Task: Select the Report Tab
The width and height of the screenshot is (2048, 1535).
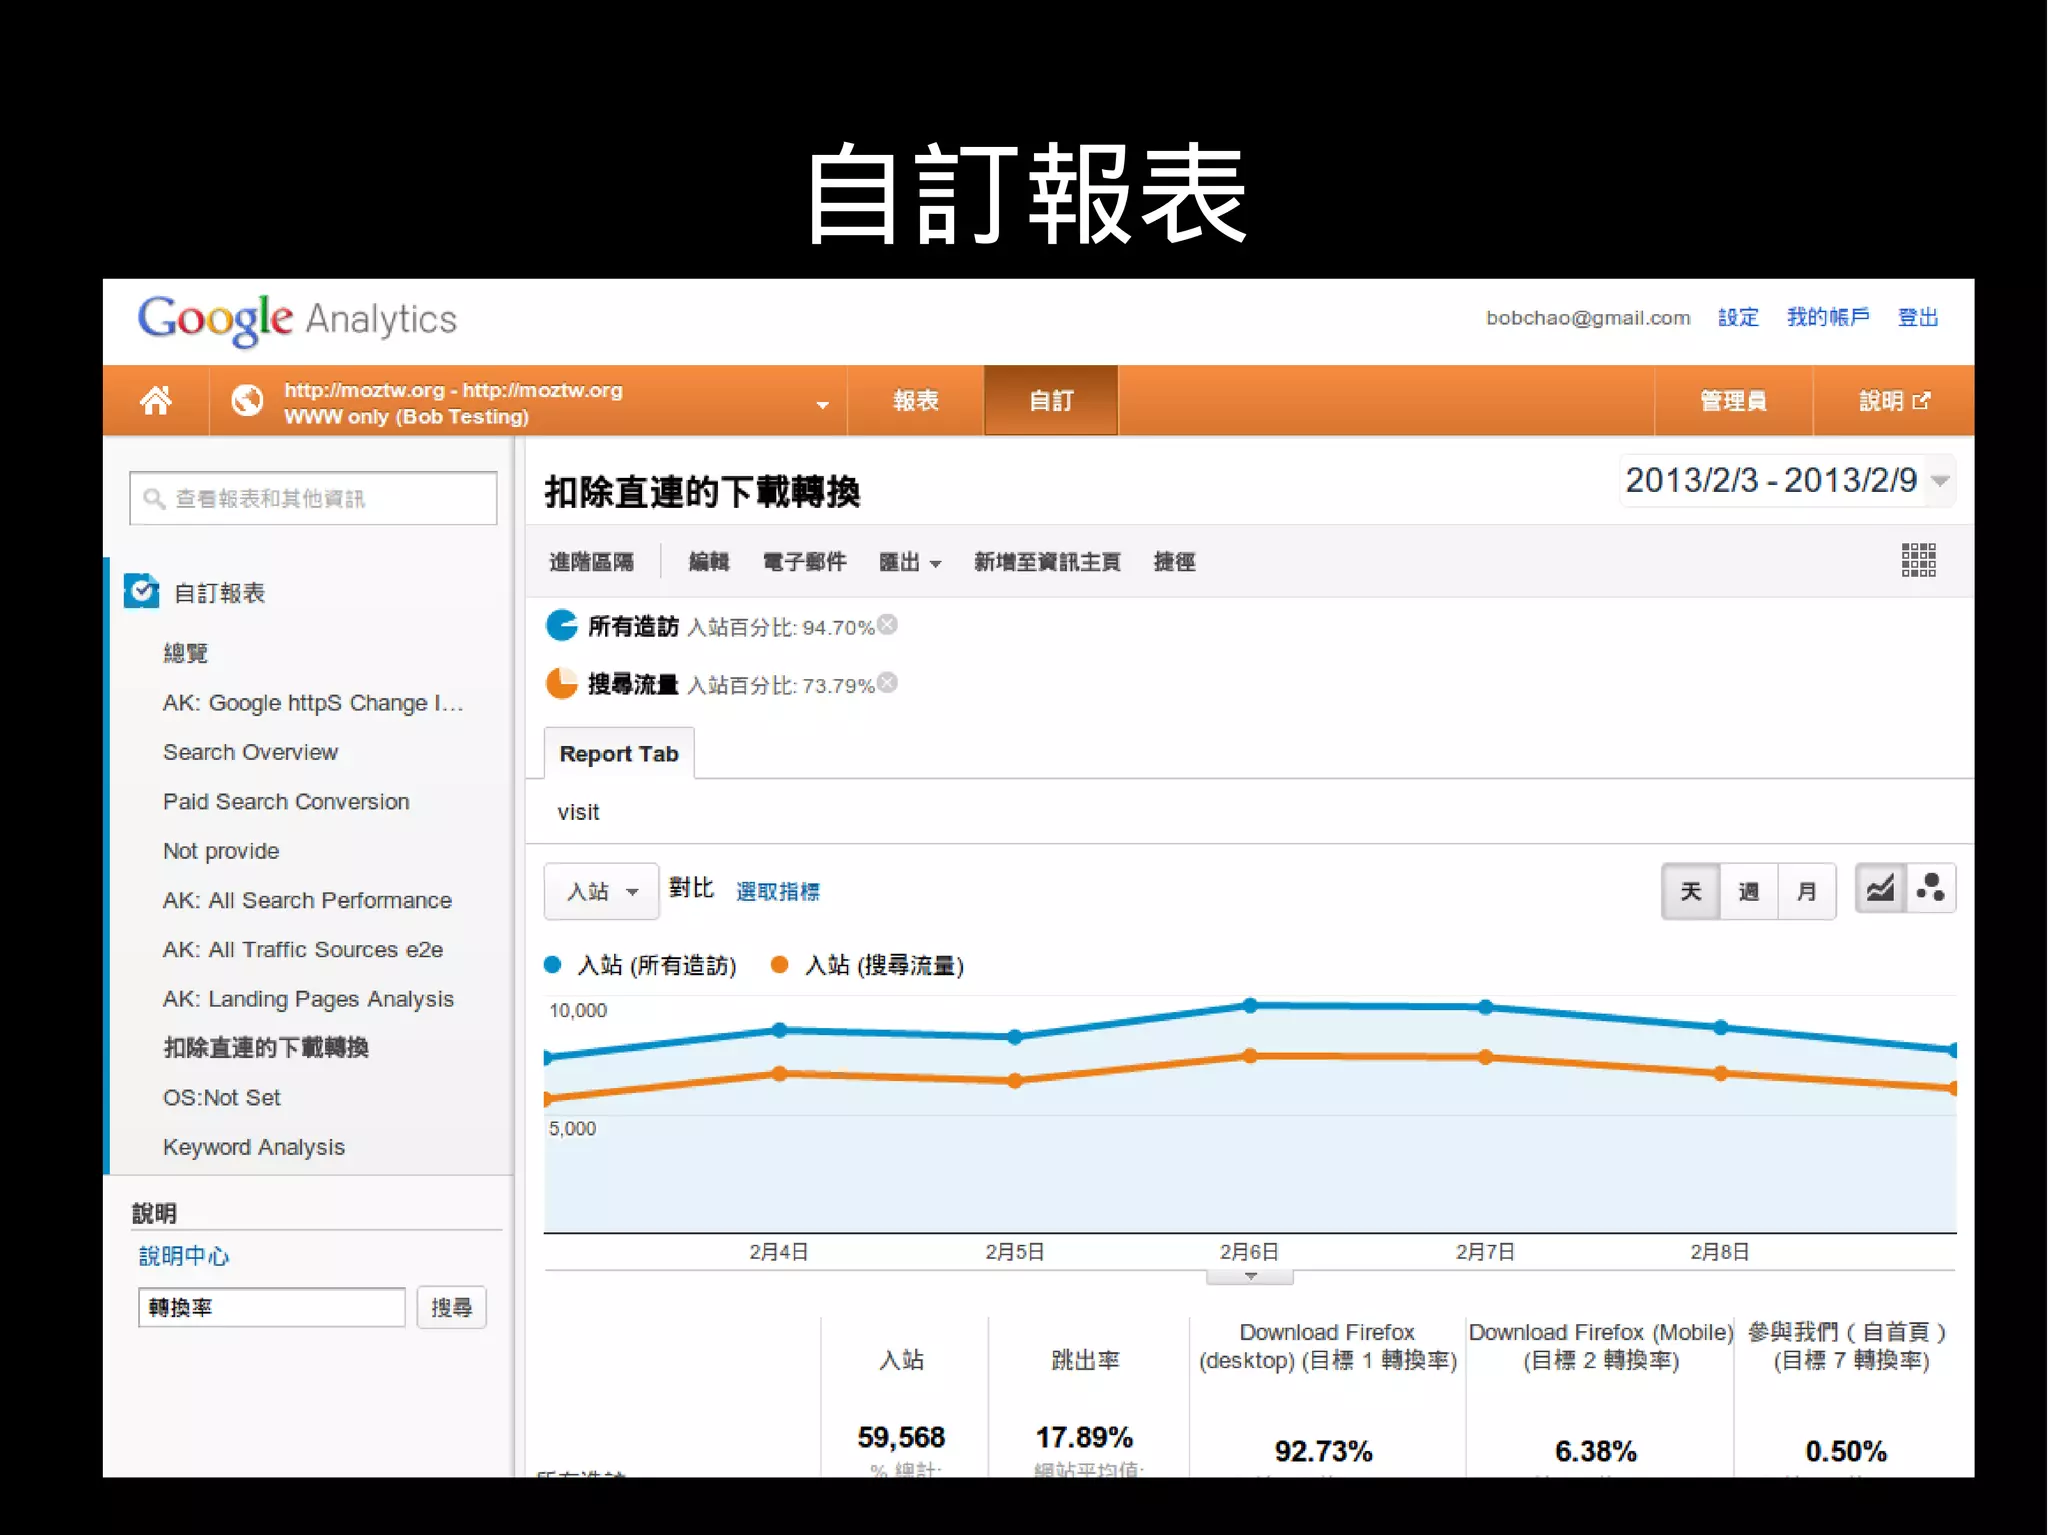Action: click(x=618, y=754)
